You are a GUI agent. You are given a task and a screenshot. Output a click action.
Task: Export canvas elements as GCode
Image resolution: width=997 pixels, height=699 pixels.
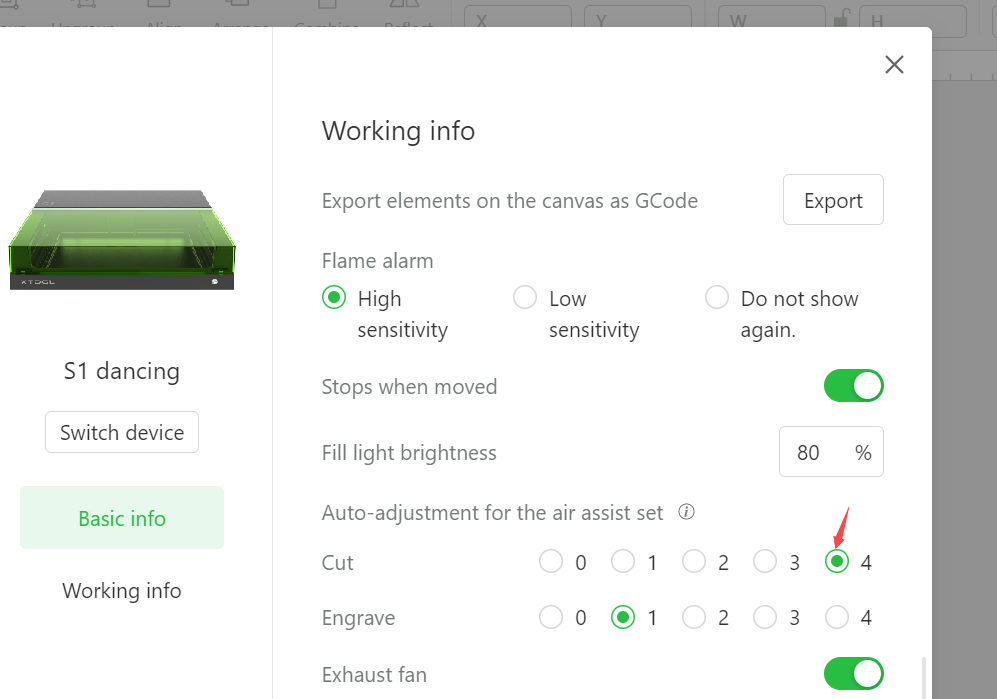(x=833, y=200)
